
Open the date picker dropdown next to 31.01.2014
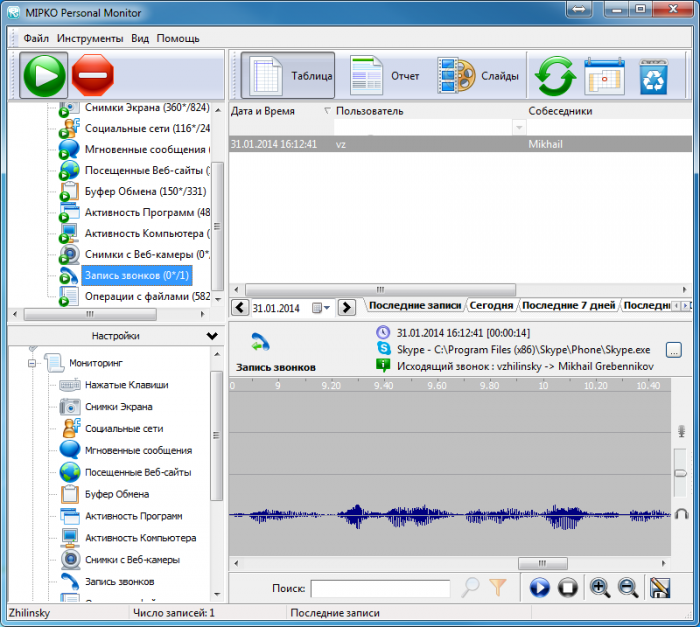[x=321, y=308]
